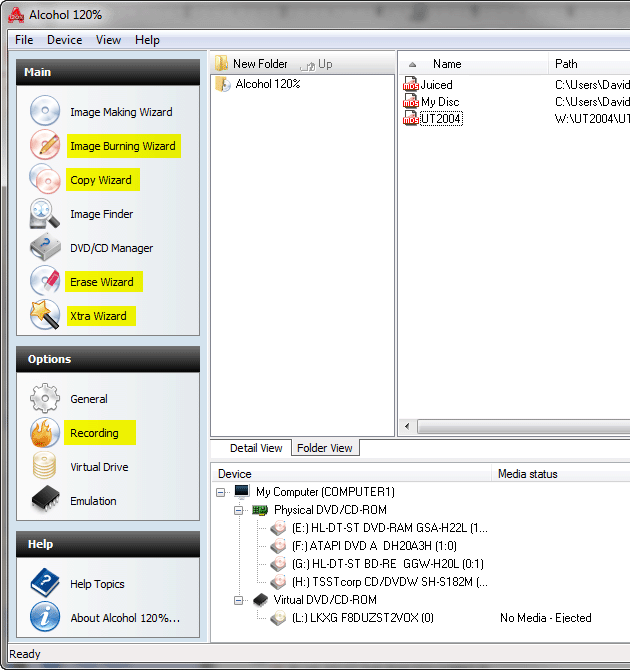Viewport: 630px width, 670px height.
Task: Switch to the Detail View tab
Action: (x=256, y=448)
